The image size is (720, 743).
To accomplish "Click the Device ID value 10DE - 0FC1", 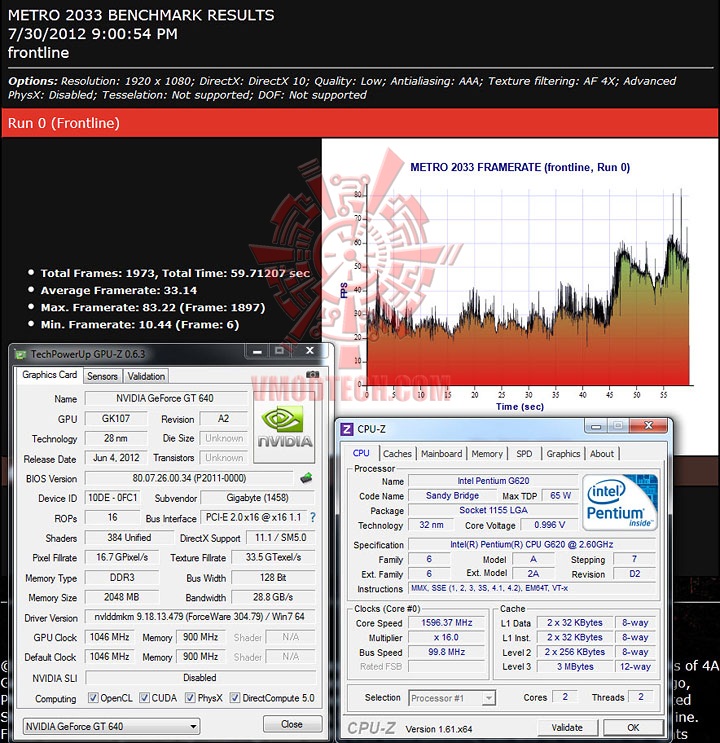I will pos(113,498).
